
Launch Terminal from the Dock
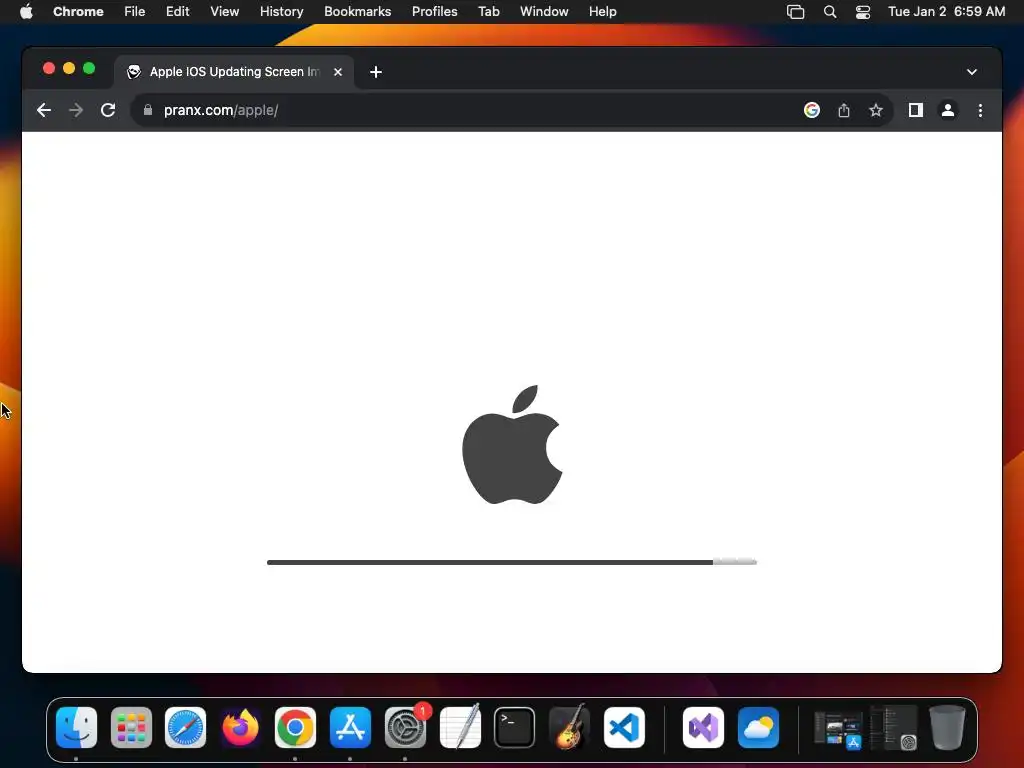pyautogui.click(x=515, y=728)
